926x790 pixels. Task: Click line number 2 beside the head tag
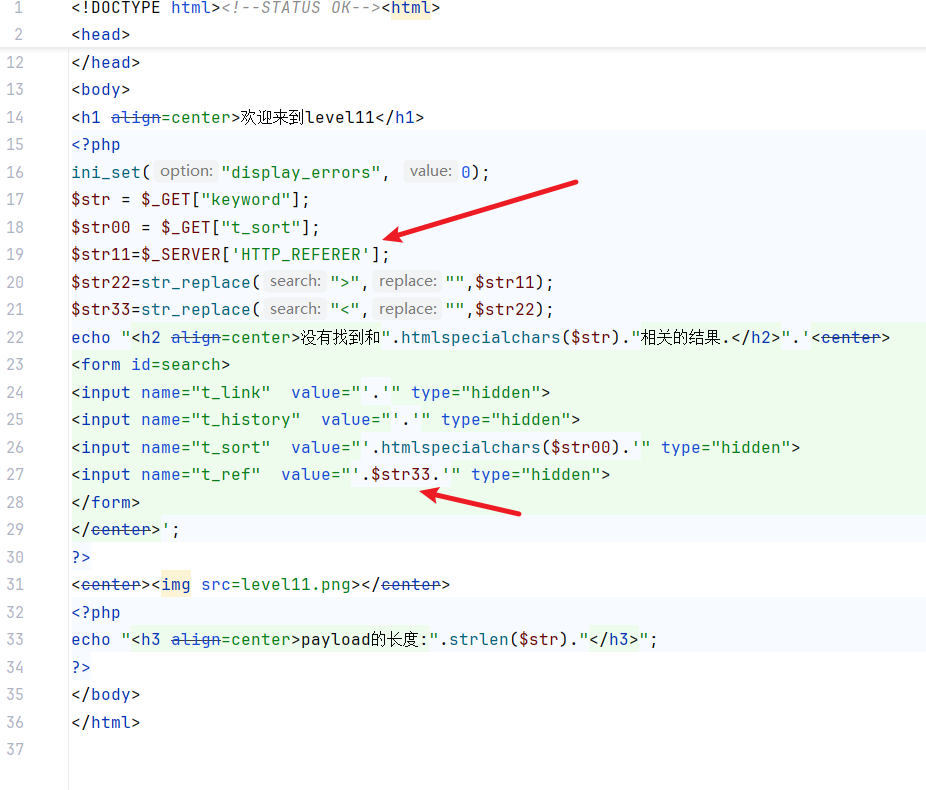click(x=14, y=34)
